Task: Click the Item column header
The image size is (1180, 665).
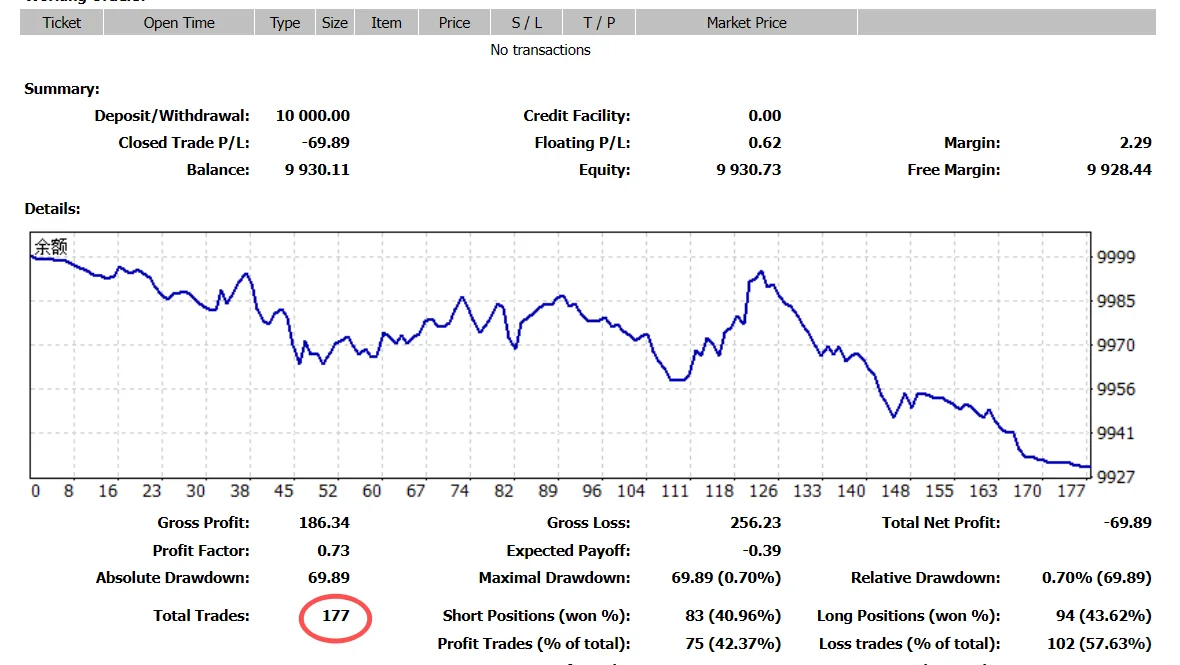Action: tap(386, 23)
